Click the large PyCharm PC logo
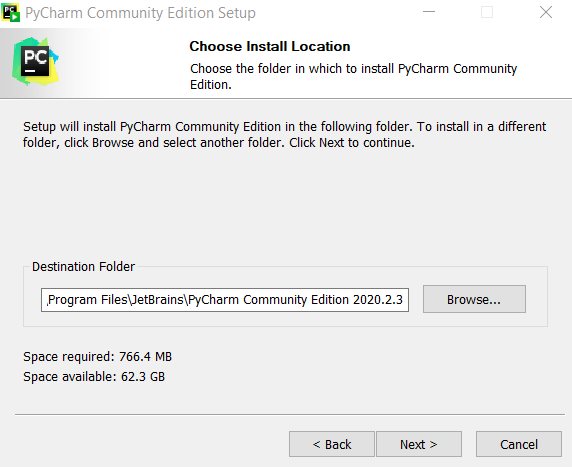 point(35,61)
